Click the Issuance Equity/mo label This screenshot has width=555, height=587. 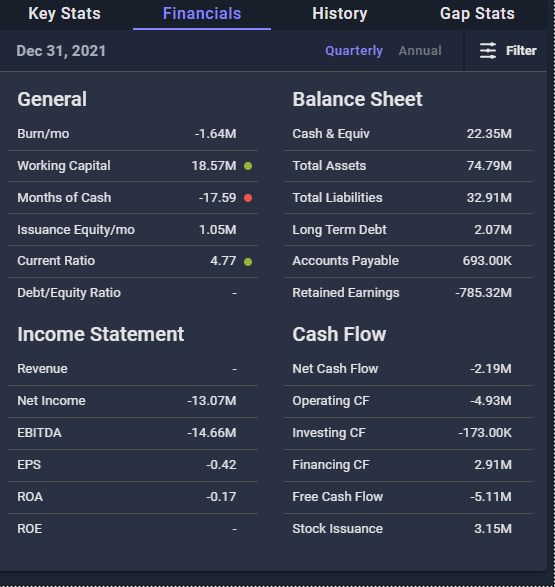click(x=76, y=230)
